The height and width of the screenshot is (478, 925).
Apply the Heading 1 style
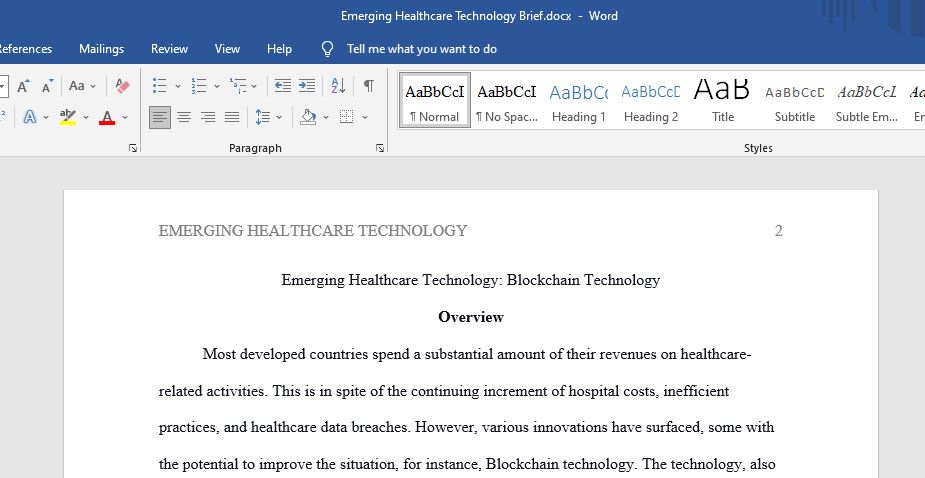tap(579, 100)
